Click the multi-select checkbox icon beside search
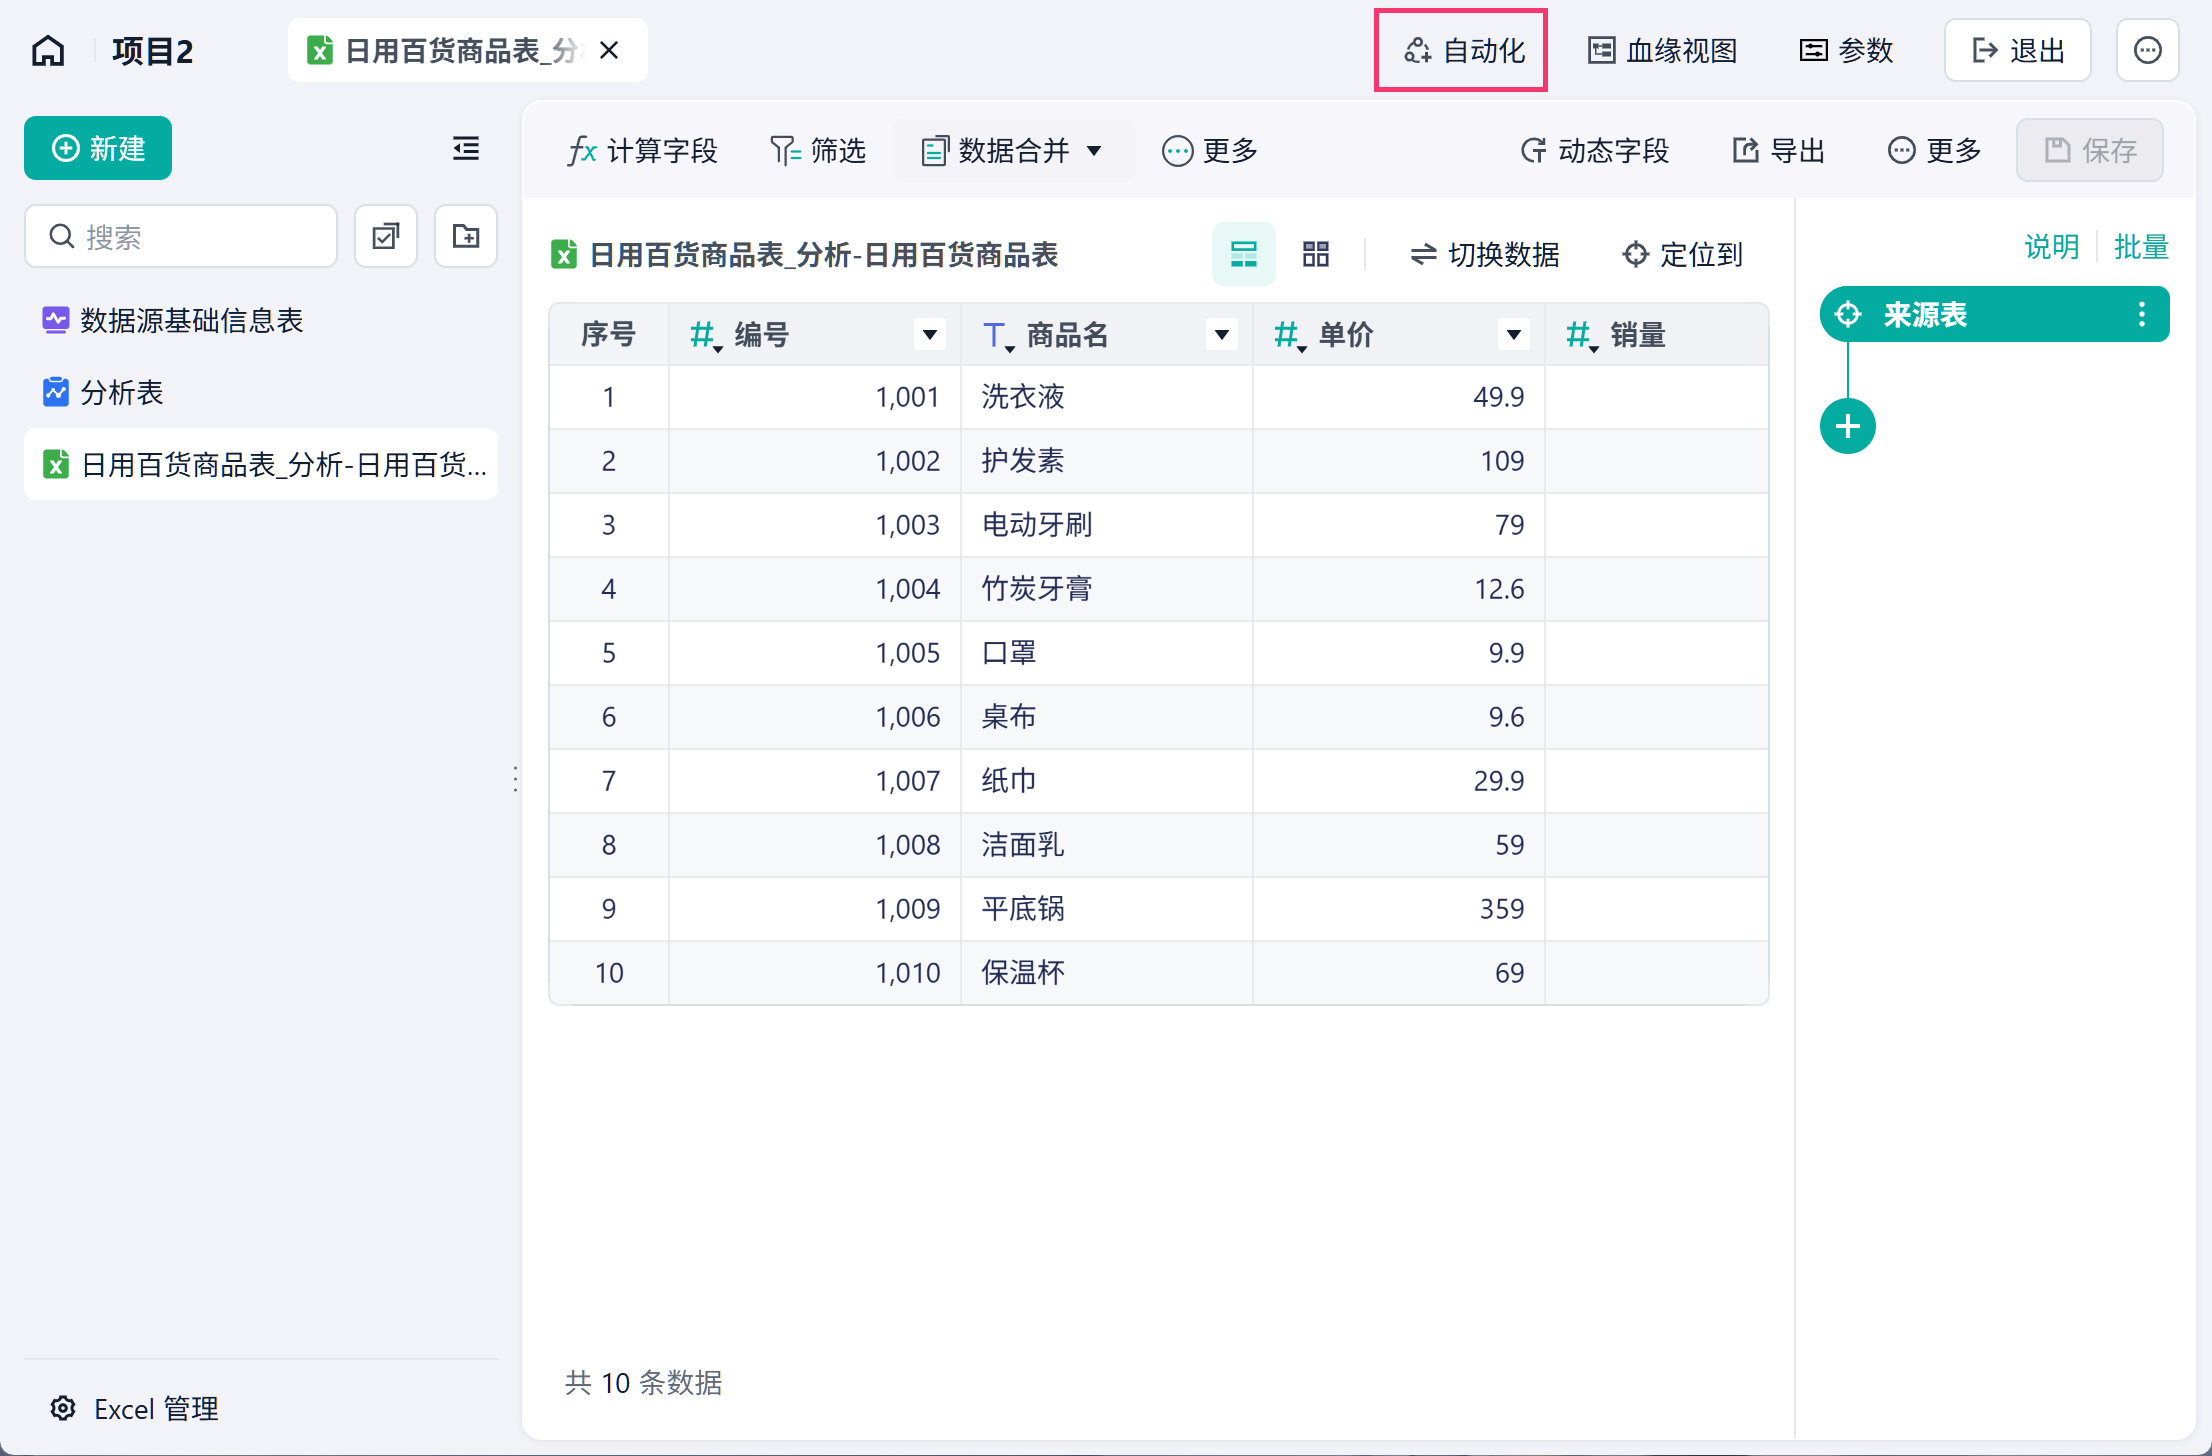Viewport: 2212px width, 1456px height. tap(386, 237)
